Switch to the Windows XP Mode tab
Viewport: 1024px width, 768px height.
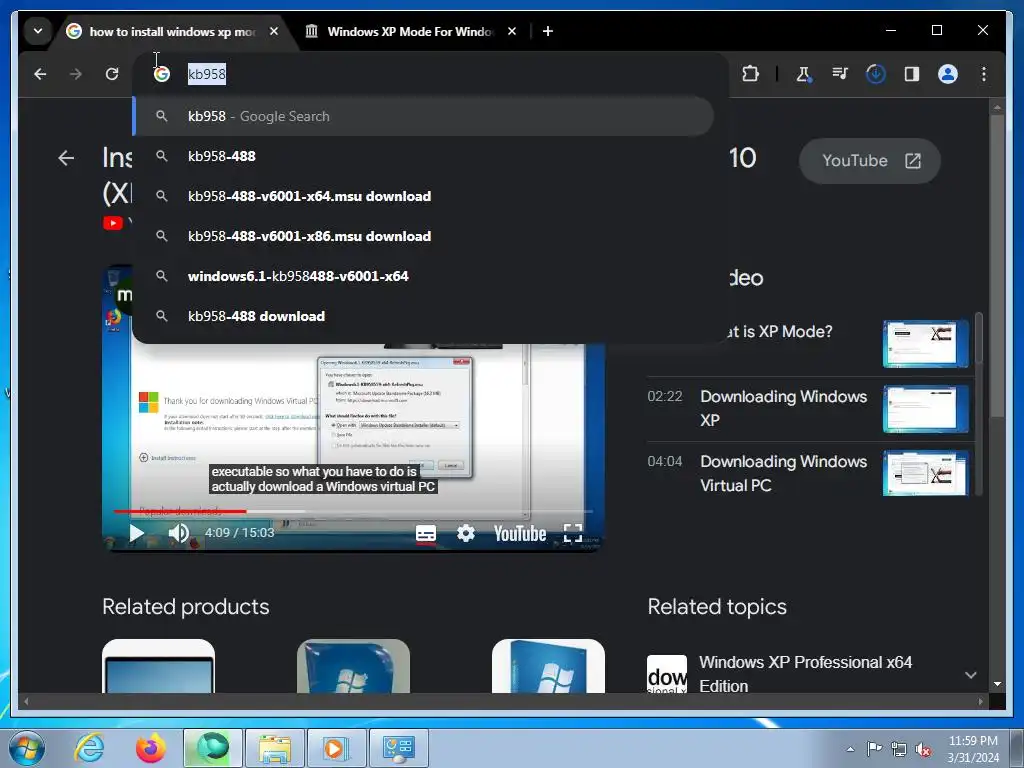coord(409,31)
